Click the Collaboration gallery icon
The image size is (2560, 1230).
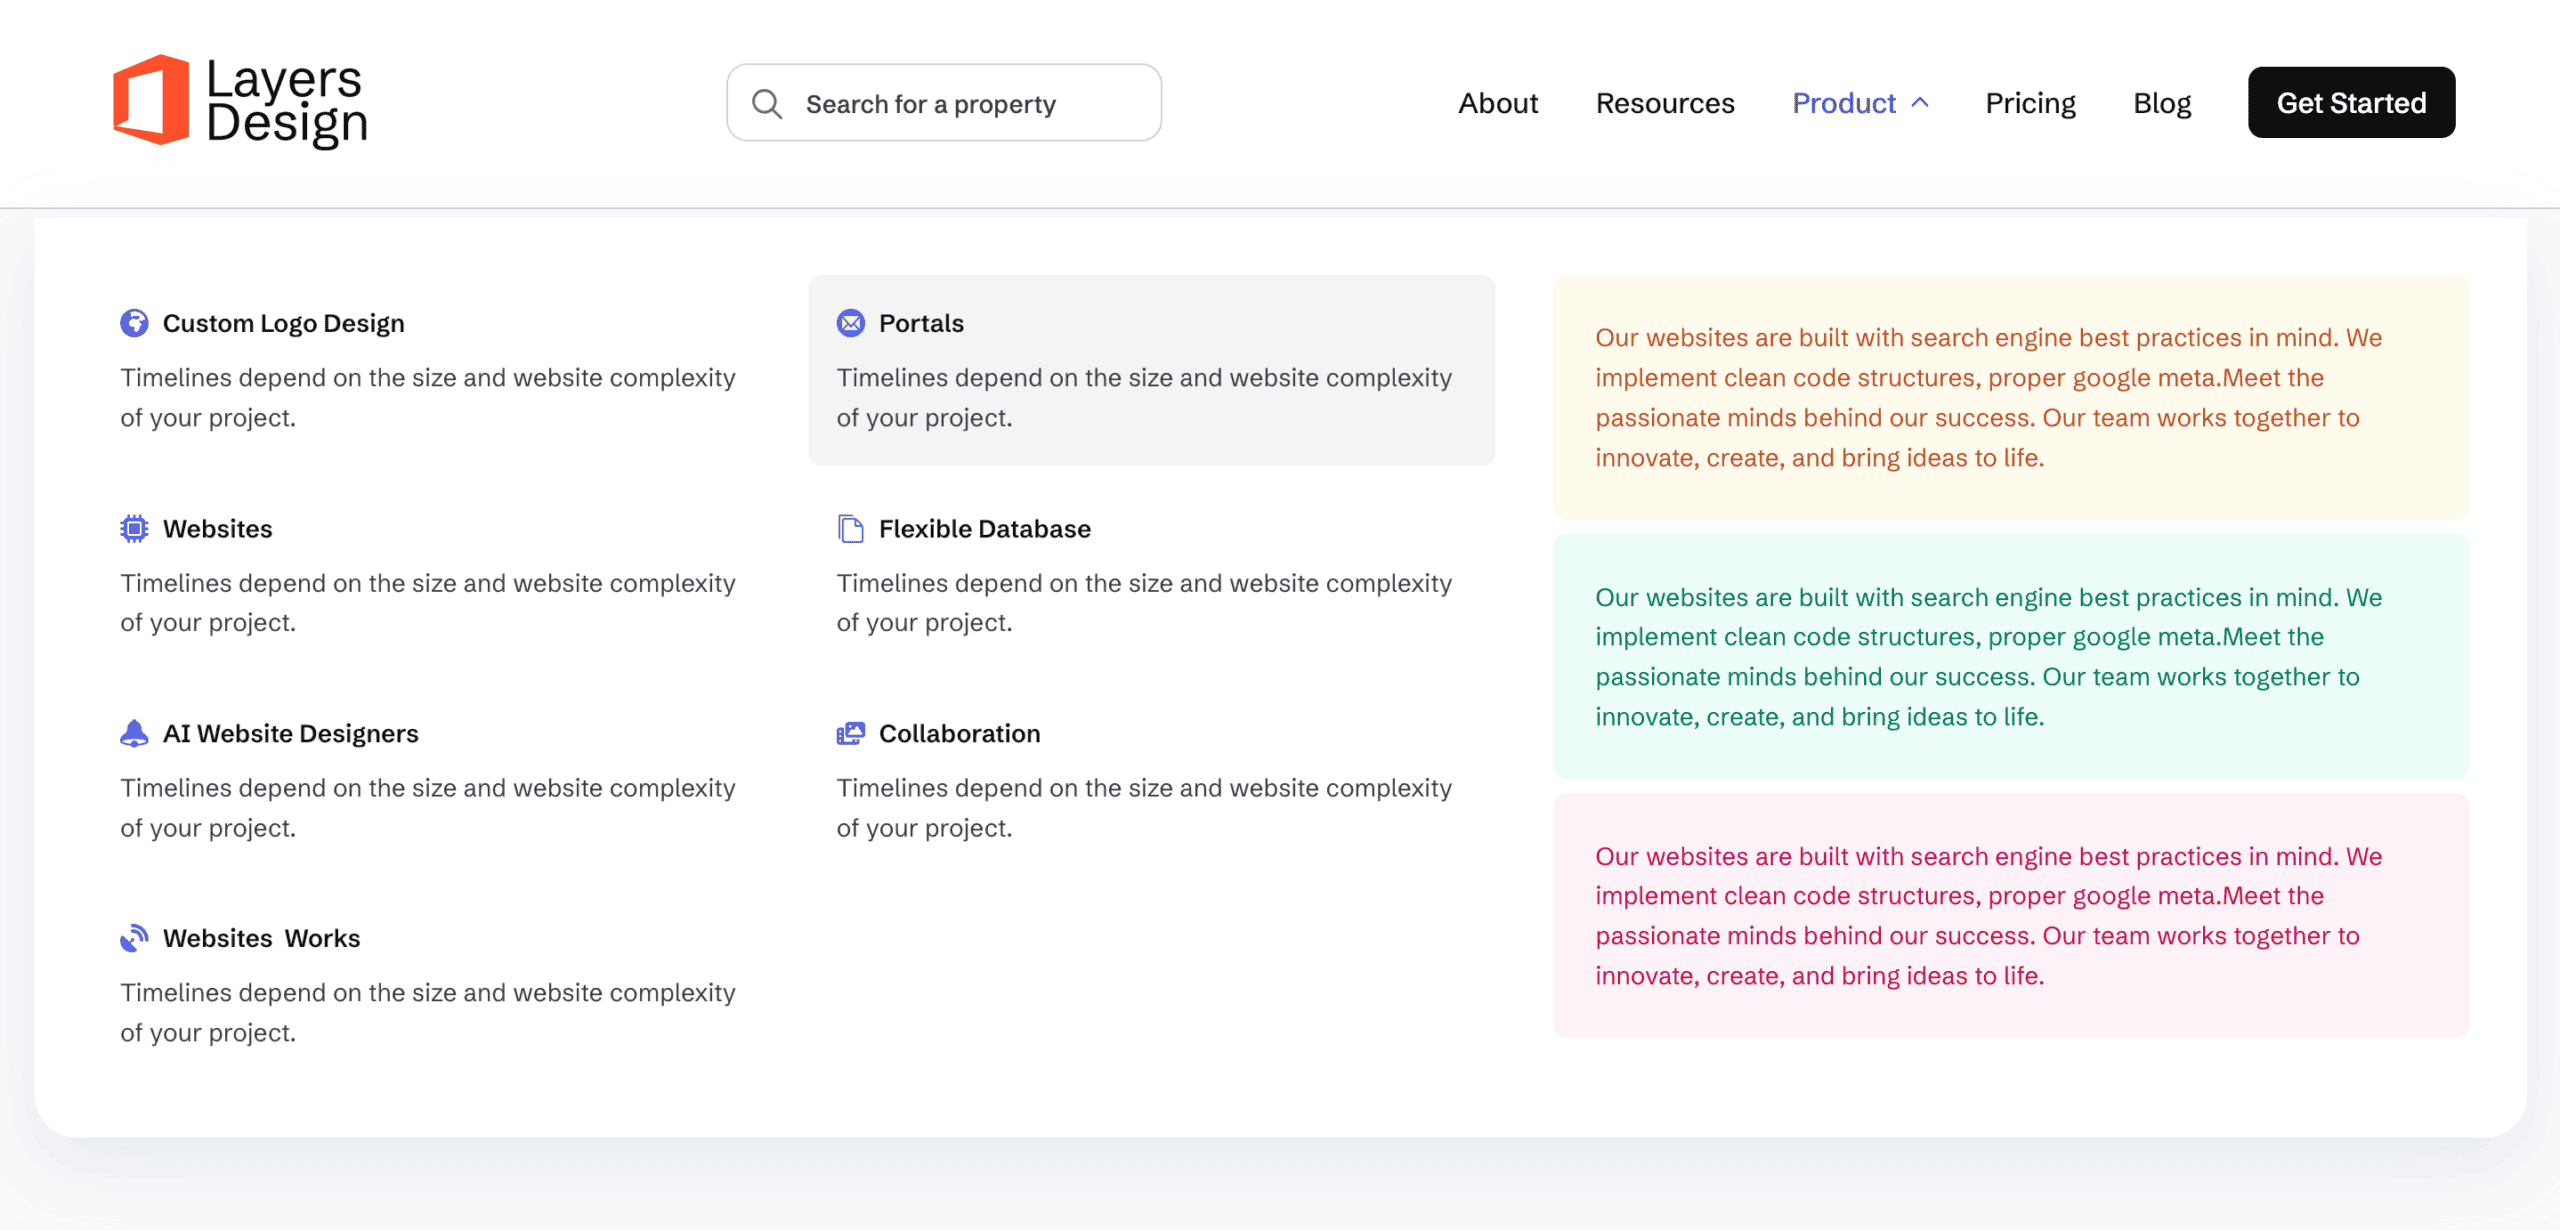point(850,733)
